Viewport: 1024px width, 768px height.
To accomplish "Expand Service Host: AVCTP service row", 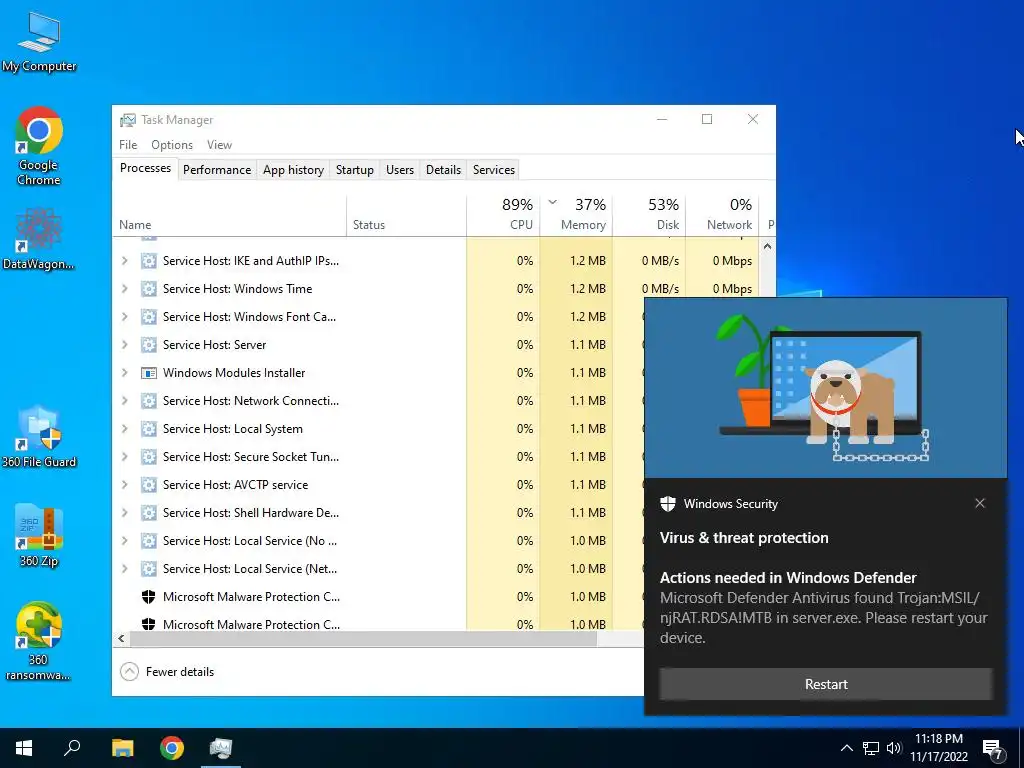I will coord(124,485).
